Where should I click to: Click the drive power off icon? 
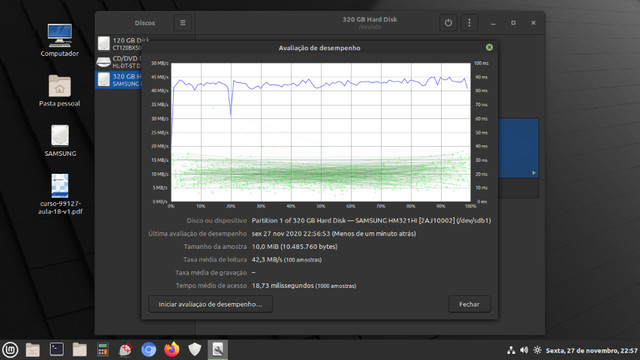point(448,23)
